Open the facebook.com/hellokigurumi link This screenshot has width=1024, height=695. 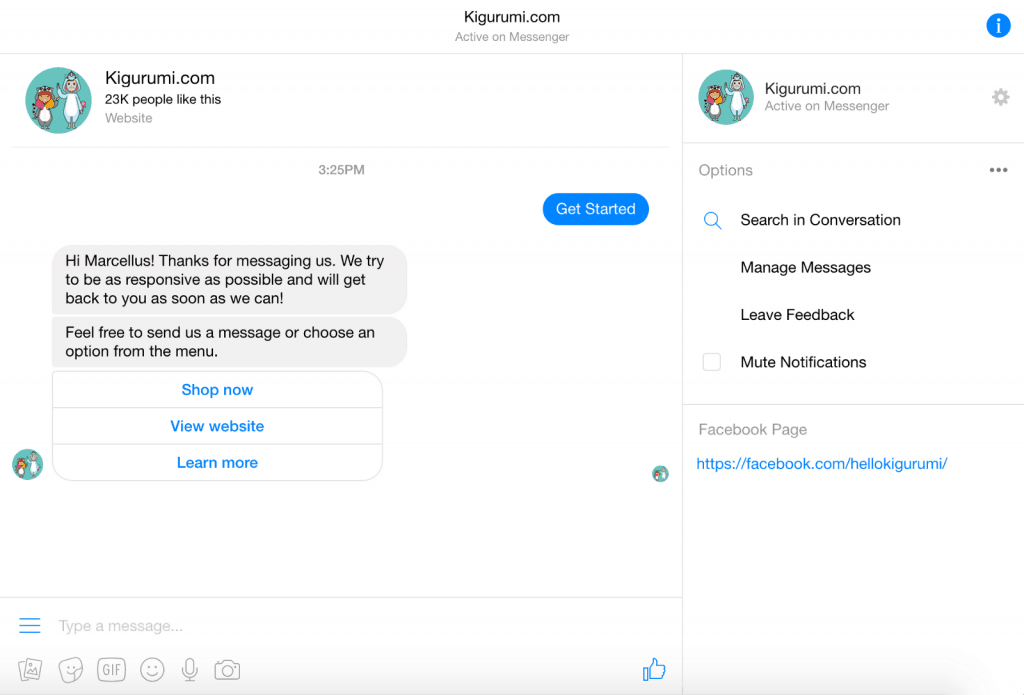click(x=822, y=464)
